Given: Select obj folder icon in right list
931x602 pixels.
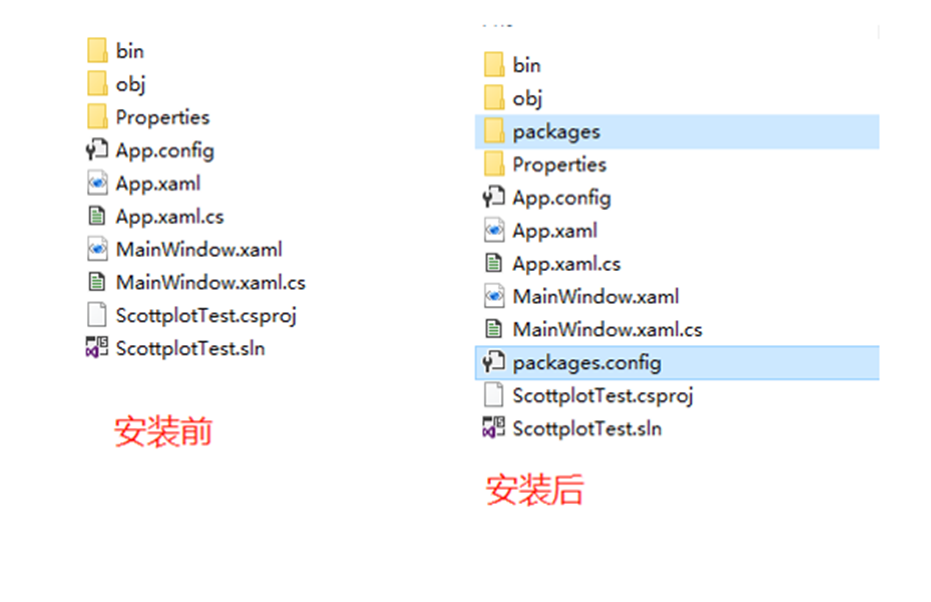Looking at the screenshot, I should coord(494,97).
